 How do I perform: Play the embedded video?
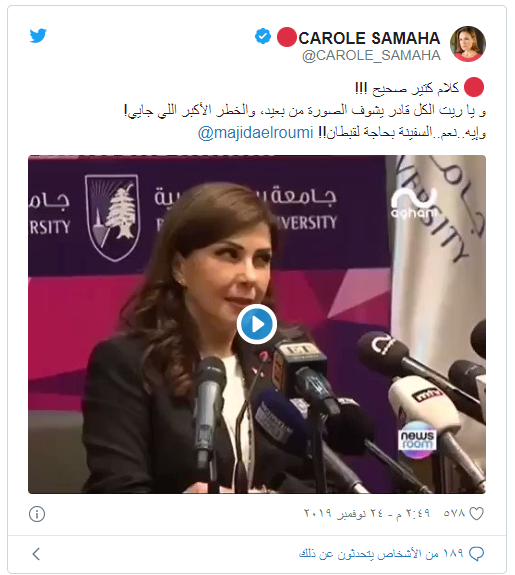257,324
